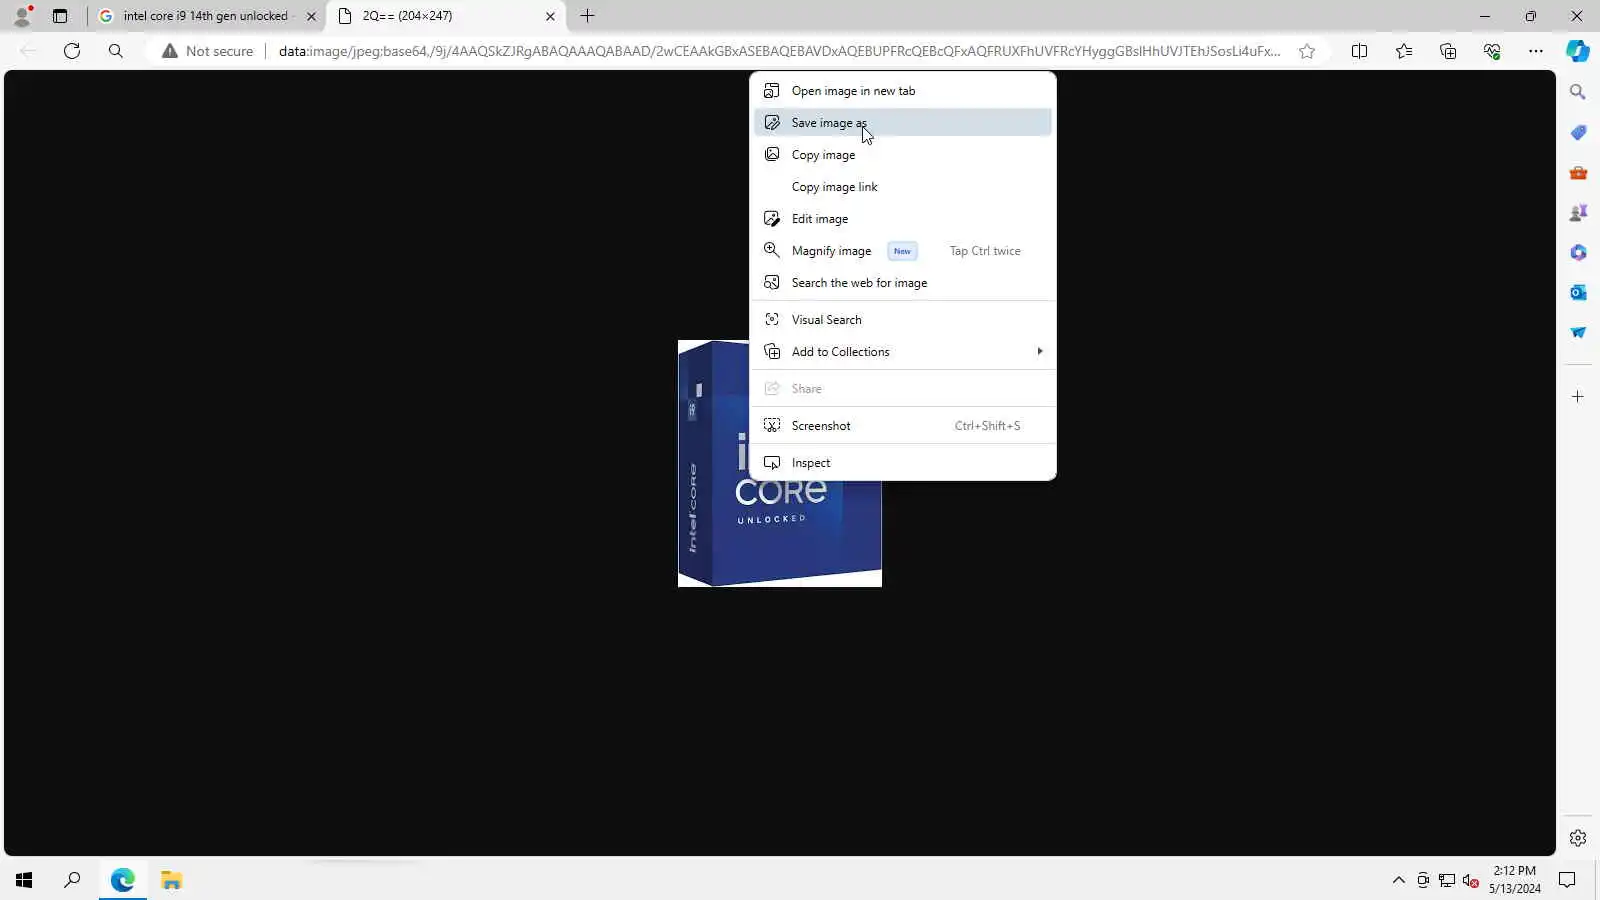View the 'Not secure' site info
The height and width of the screenshot is (900, 1600).
208,51
